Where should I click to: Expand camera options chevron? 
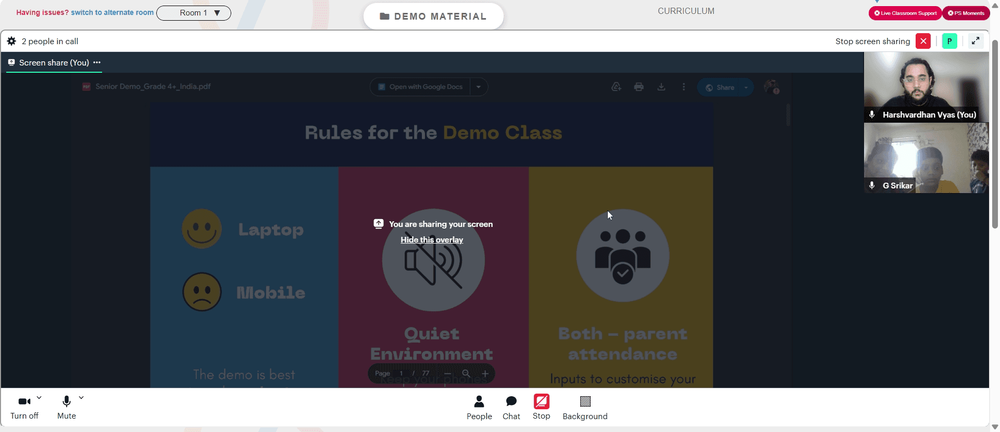(x=39, y=398)
